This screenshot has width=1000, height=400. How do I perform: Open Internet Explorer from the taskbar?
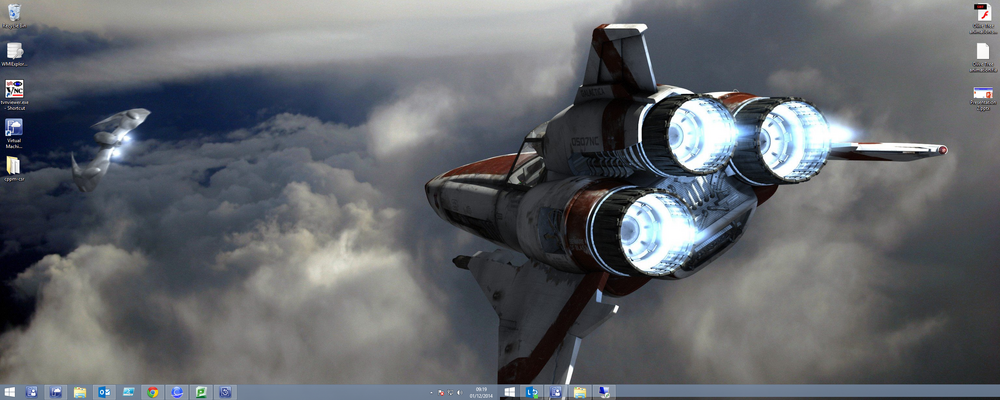click(x=177, y=392)
